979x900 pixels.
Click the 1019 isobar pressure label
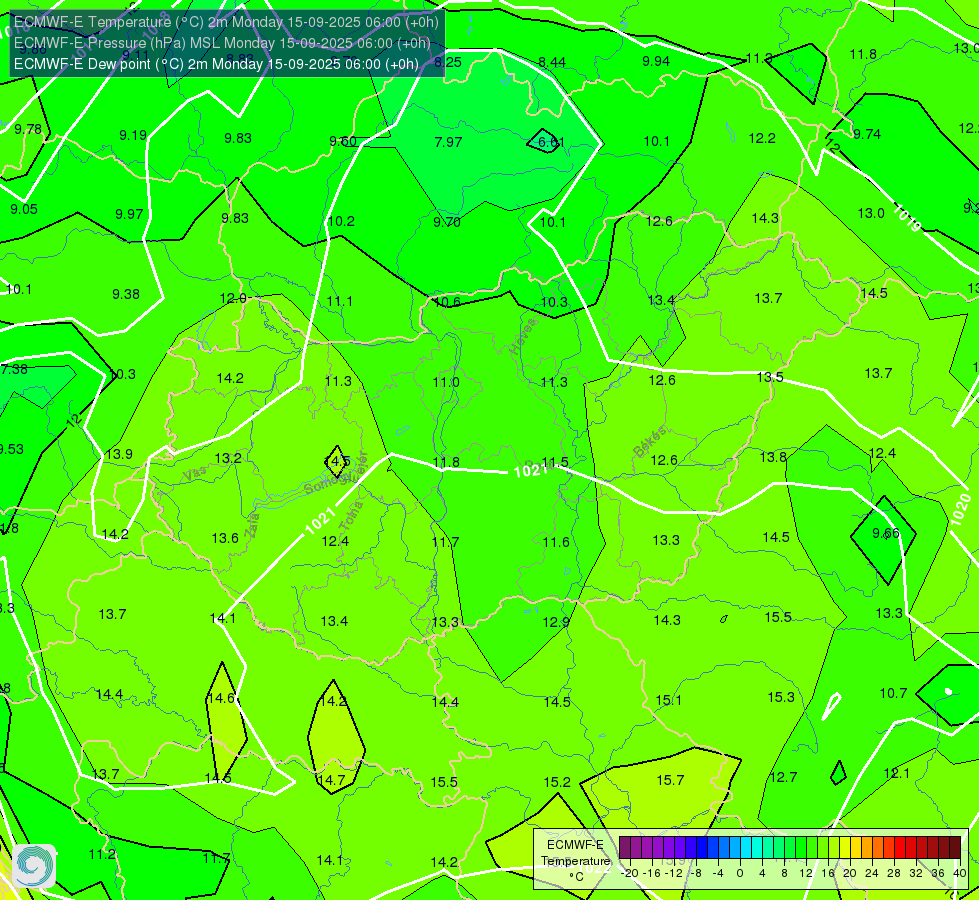pos(907,218)
